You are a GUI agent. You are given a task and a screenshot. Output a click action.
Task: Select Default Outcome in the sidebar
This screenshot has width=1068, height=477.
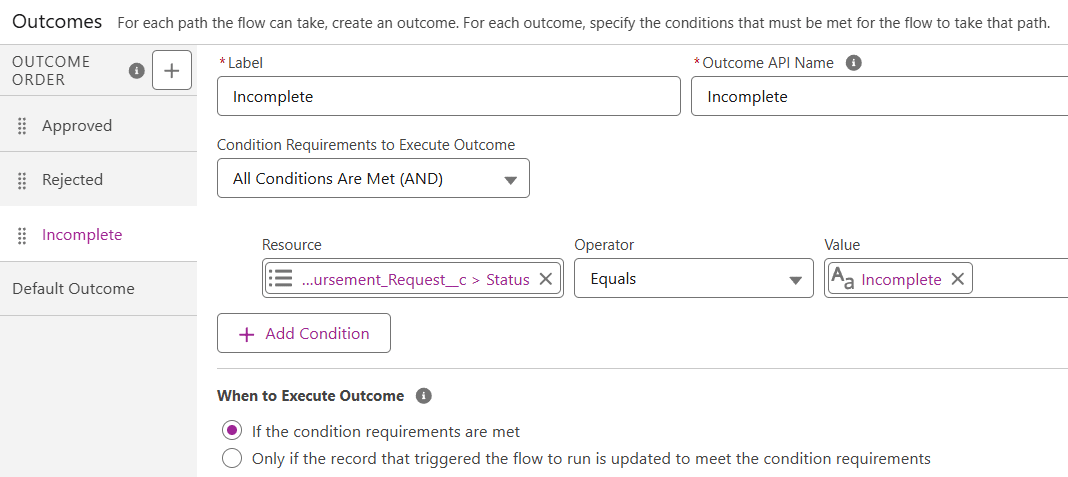pos(73,289)
